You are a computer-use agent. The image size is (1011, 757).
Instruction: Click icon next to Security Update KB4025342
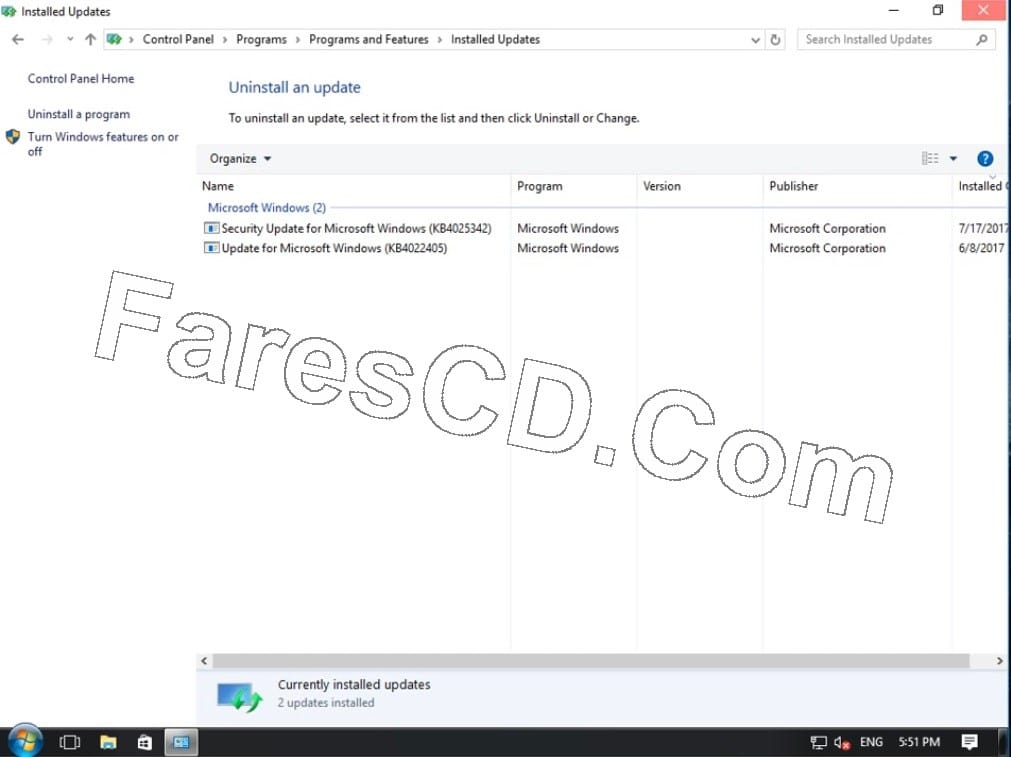(211, 228)
